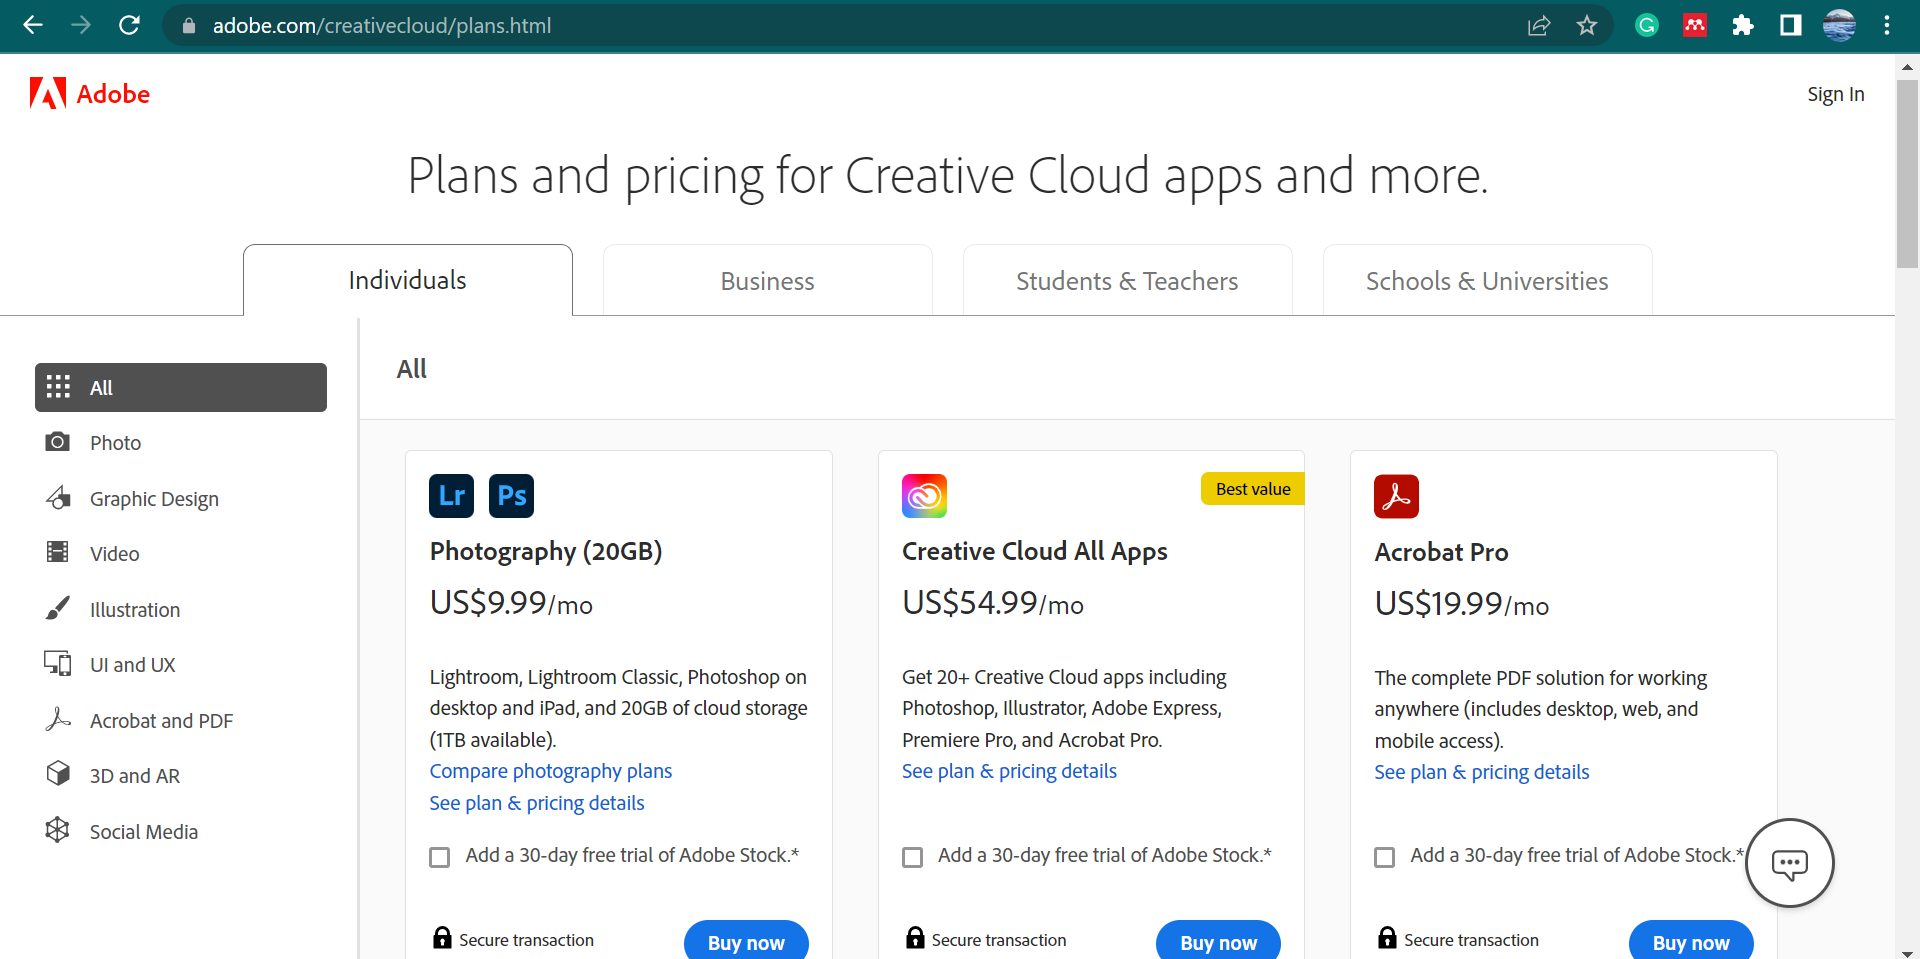Screen dimensions: 1920x959
Task: Click the page vertical scrollbar thumb
Action: [1907, 174]
